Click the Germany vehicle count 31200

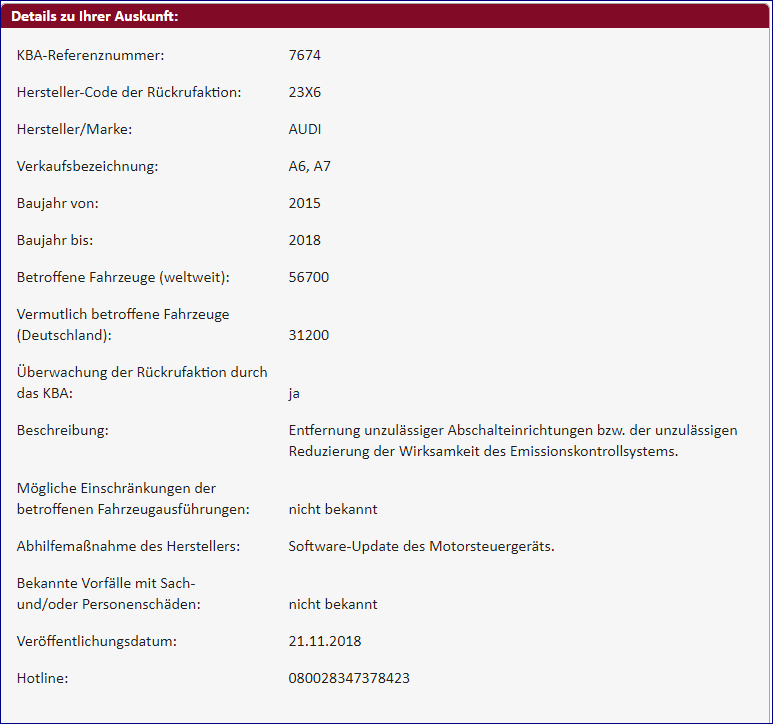309,335
